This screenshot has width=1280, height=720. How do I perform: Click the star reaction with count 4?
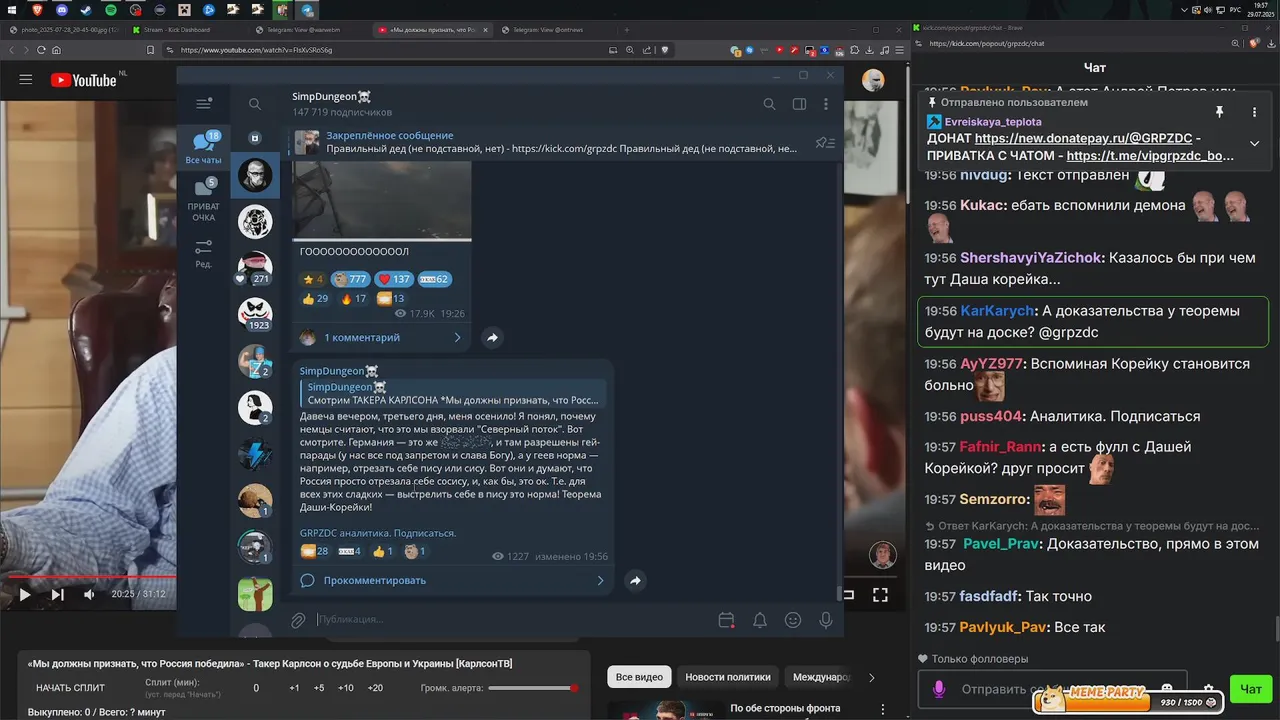314,279
